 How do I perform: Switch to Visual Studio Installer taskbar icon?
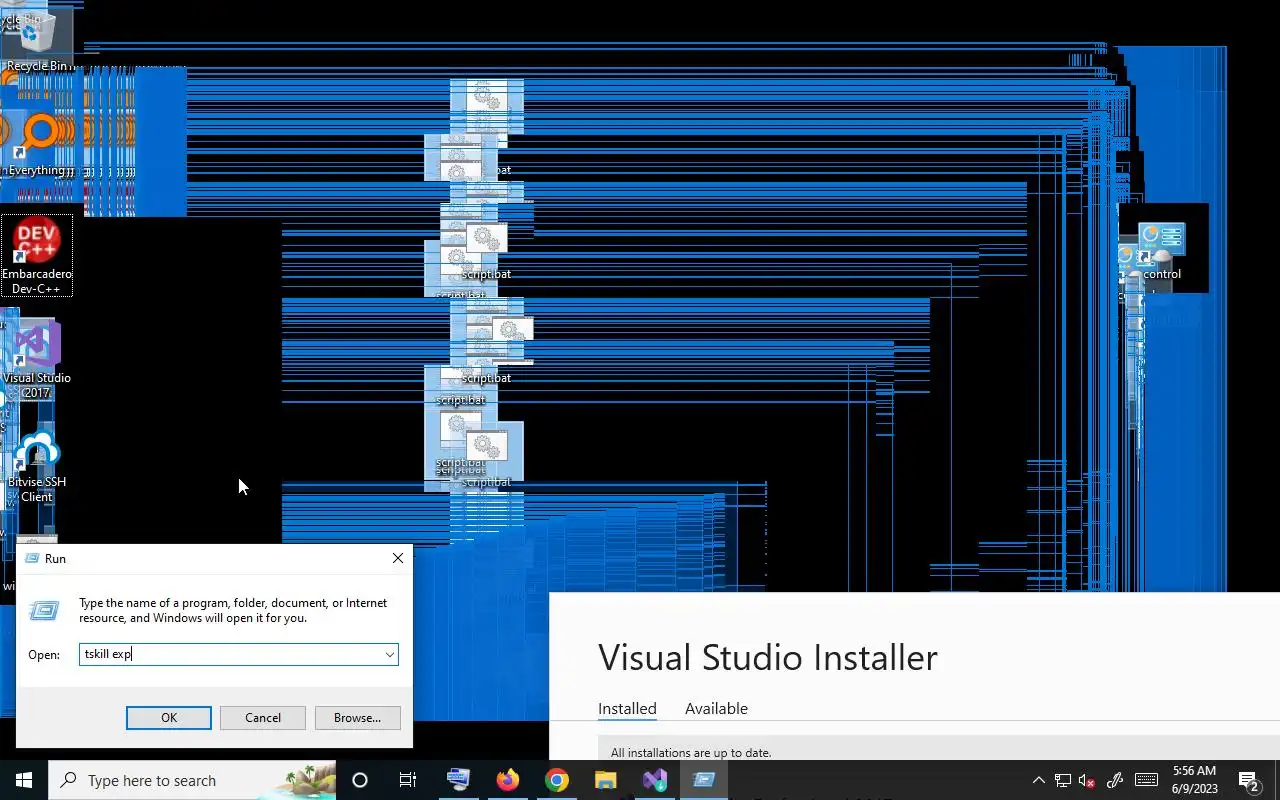(655, 780)
